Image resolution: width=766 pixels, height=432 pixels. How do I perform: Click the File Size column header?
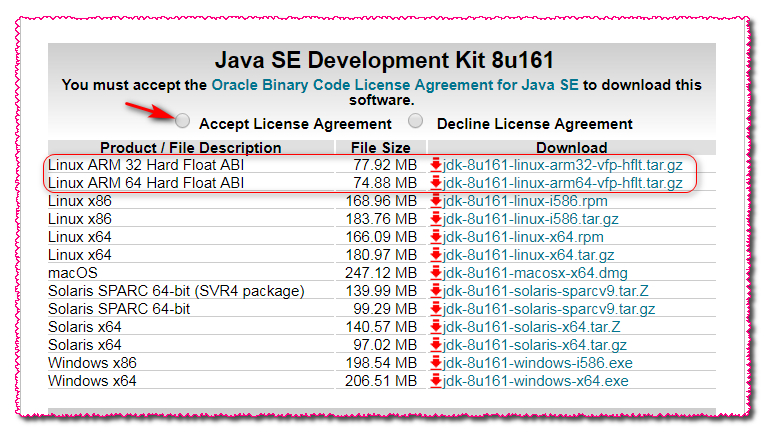[x=381, y=148]
